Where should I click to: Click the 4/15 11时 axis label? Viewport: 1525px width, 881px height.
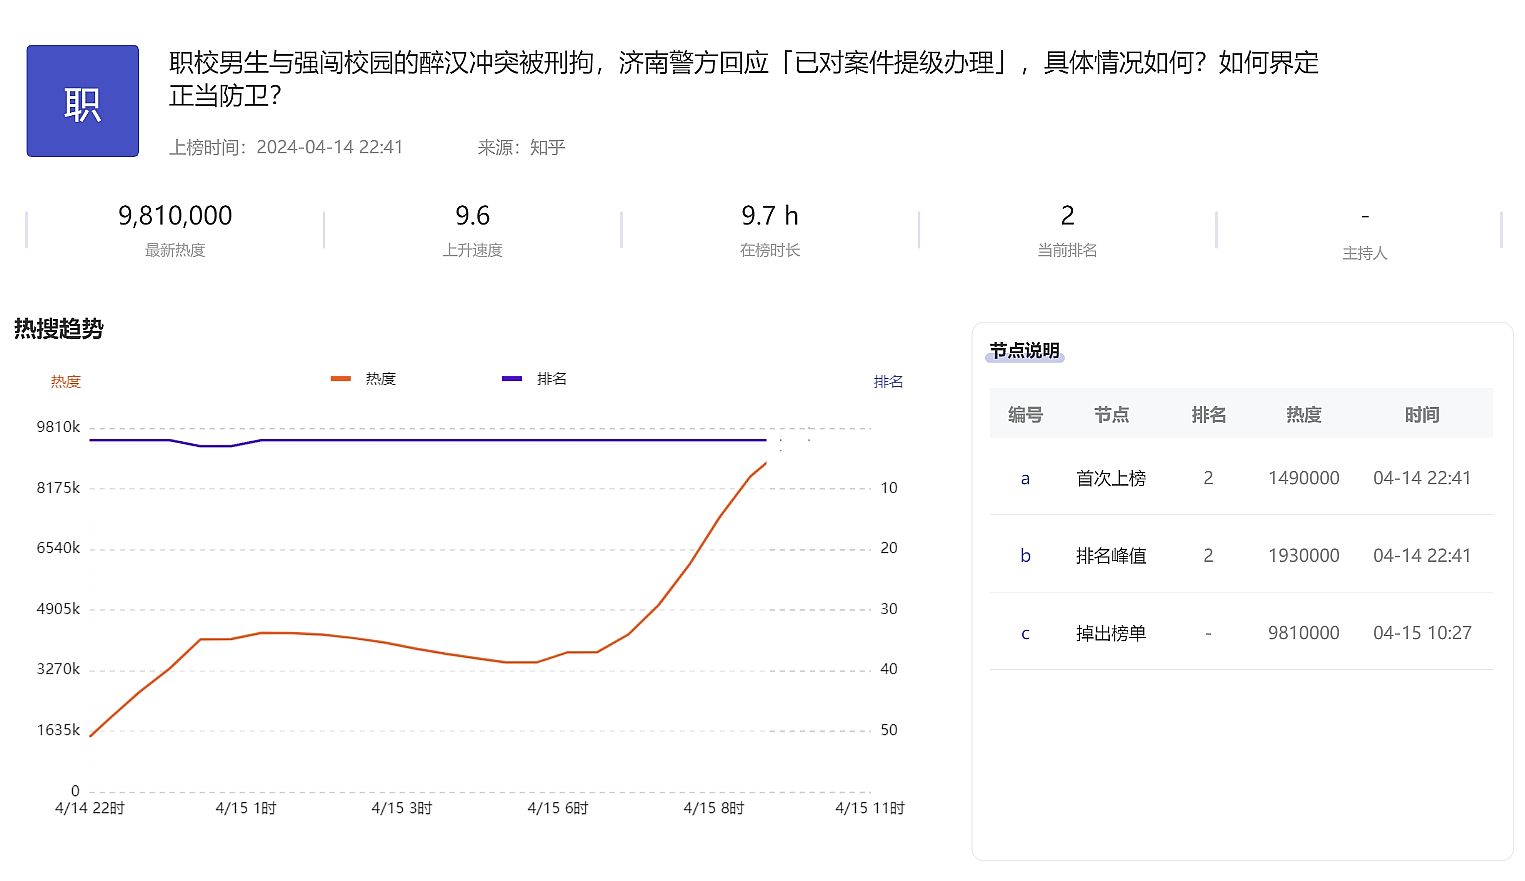[x=870, y=808]
